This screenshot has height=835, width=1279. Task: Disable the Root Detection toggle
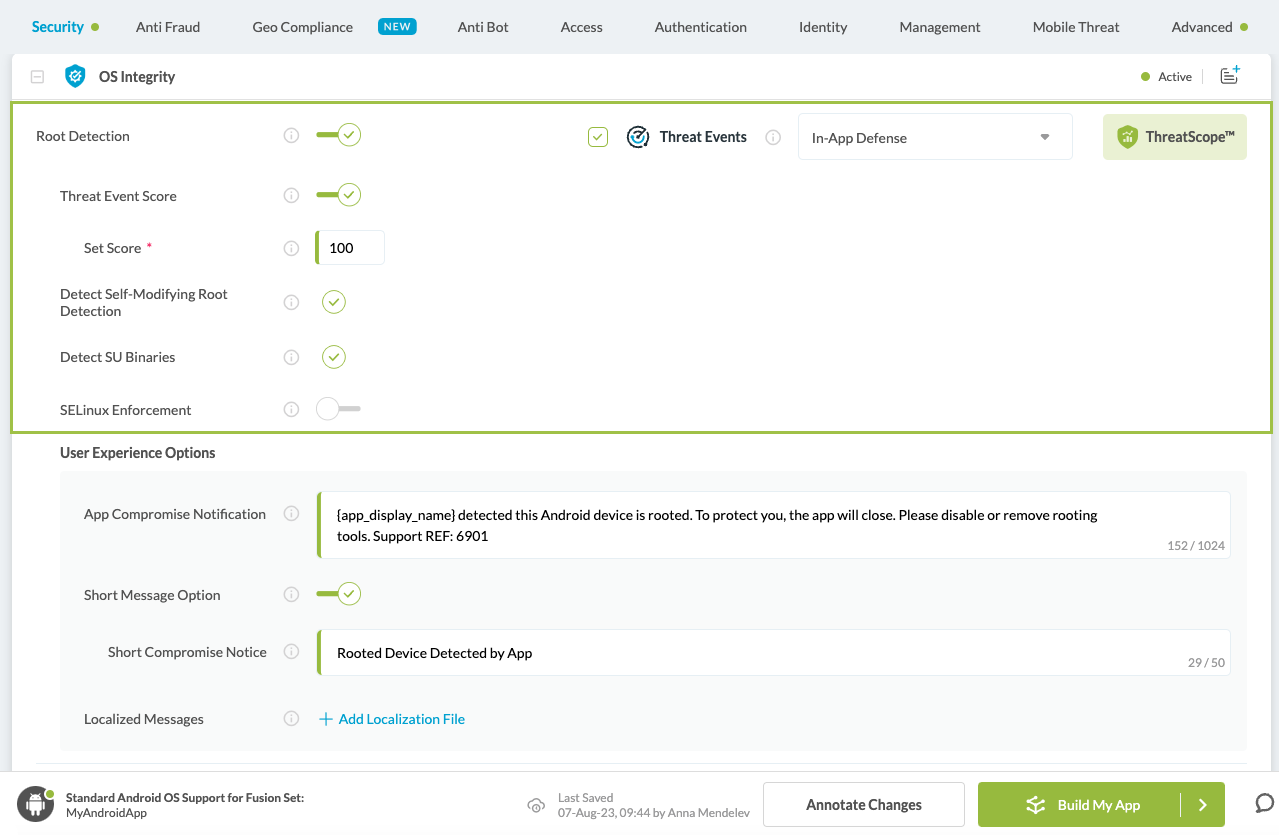coord(337,135)
